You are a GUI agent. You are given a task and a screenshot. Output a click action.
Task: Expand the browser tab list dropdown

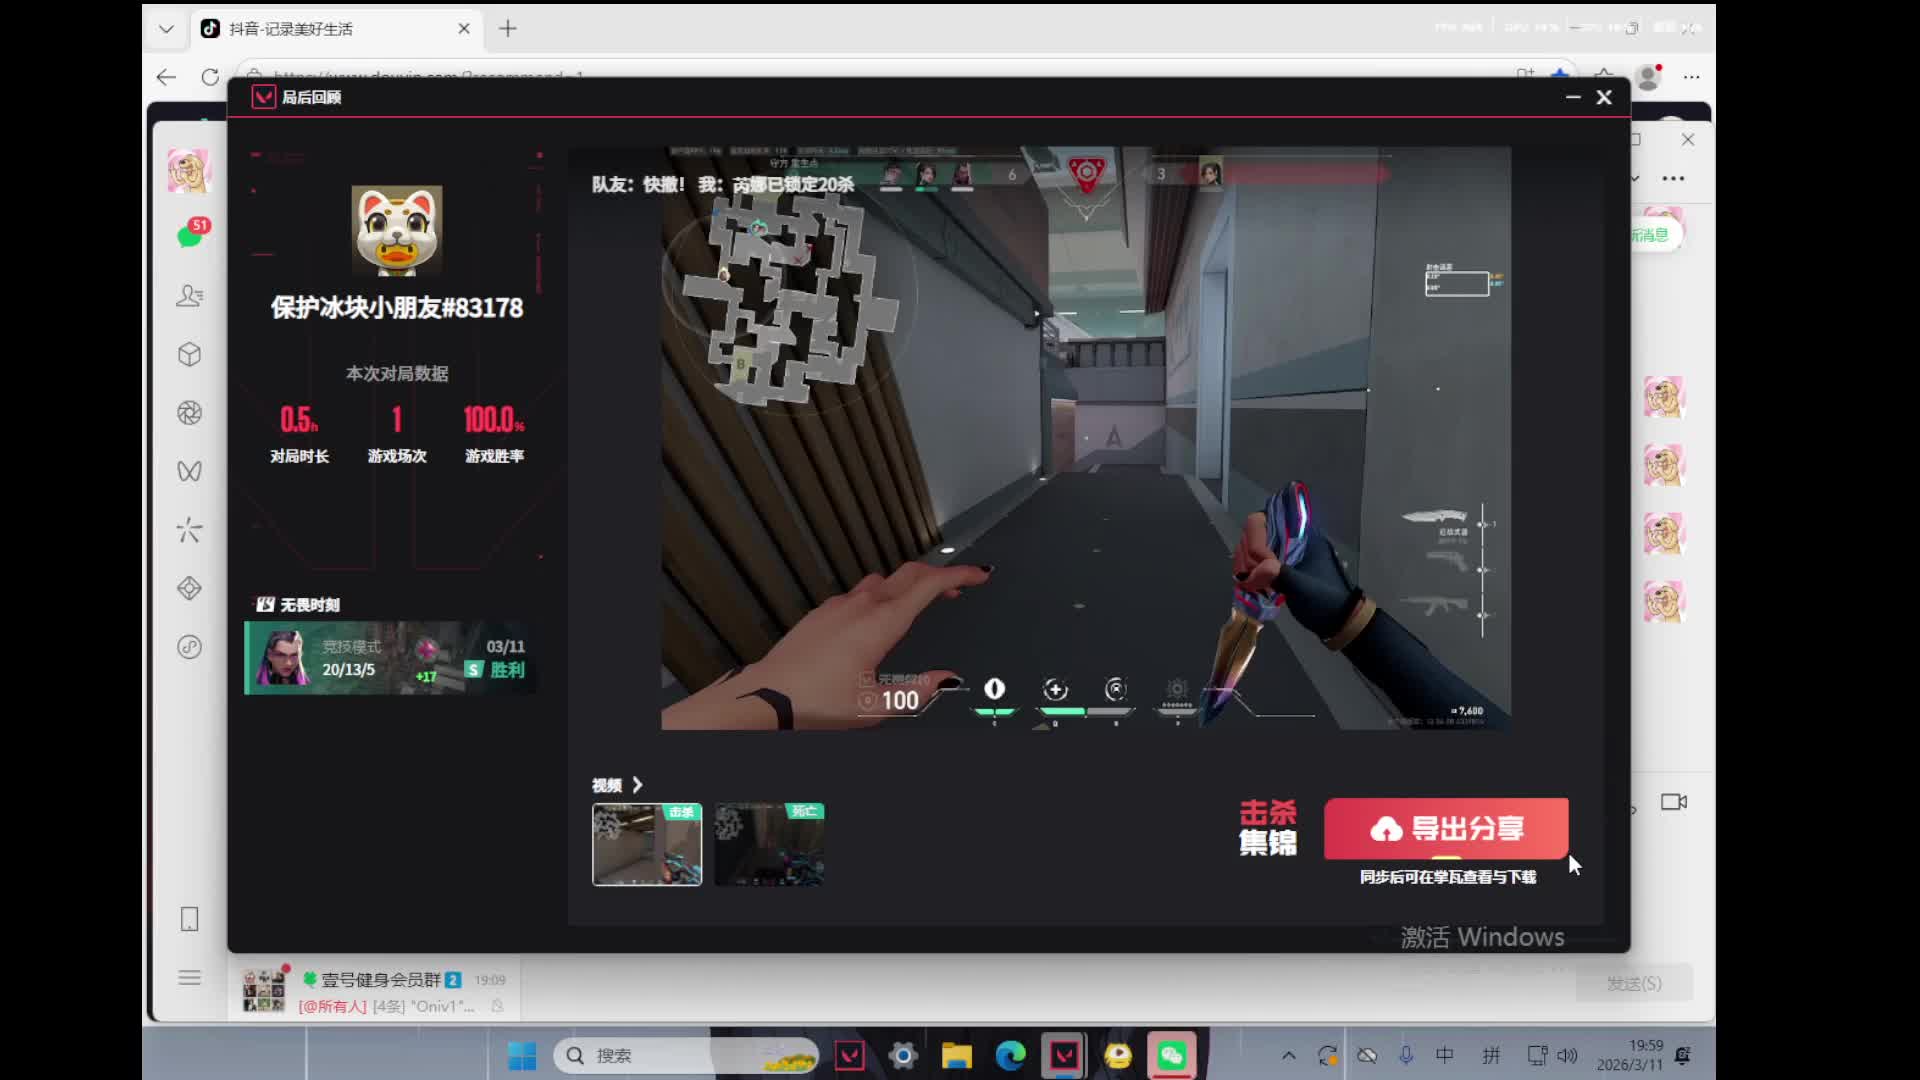click(x=166, y=29)
